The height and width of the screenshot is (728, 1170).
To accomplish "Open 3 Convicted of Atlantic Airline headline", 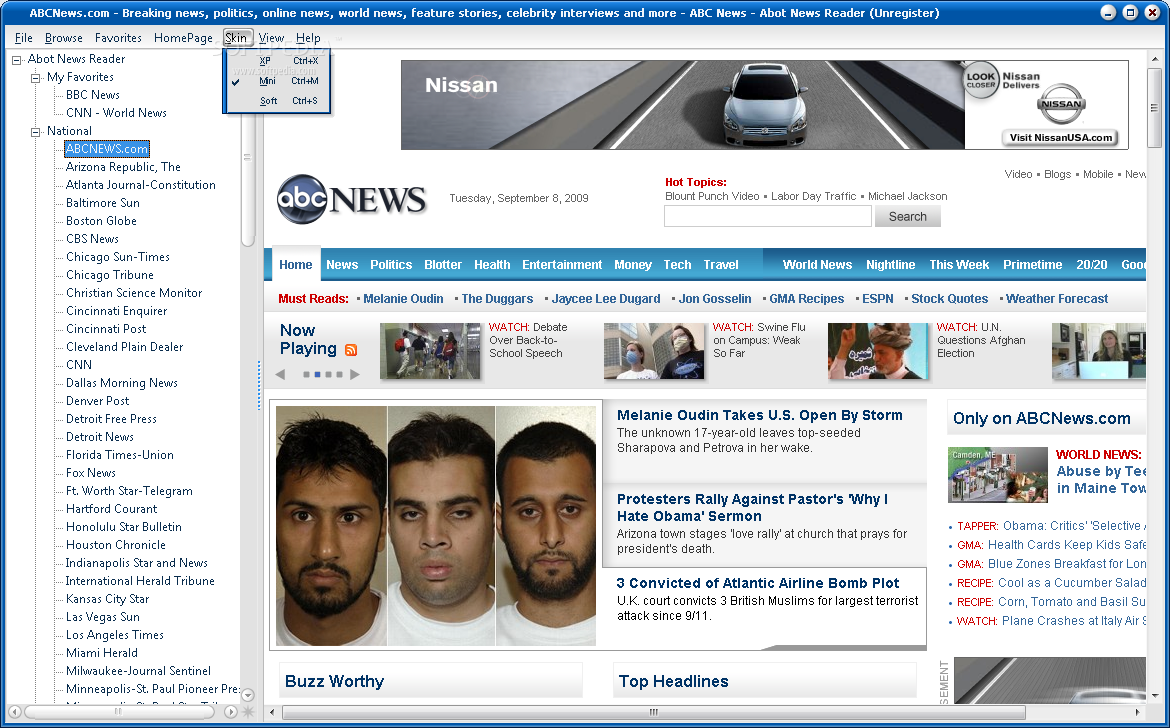I will pyautogui.click(x=758, y=583).
